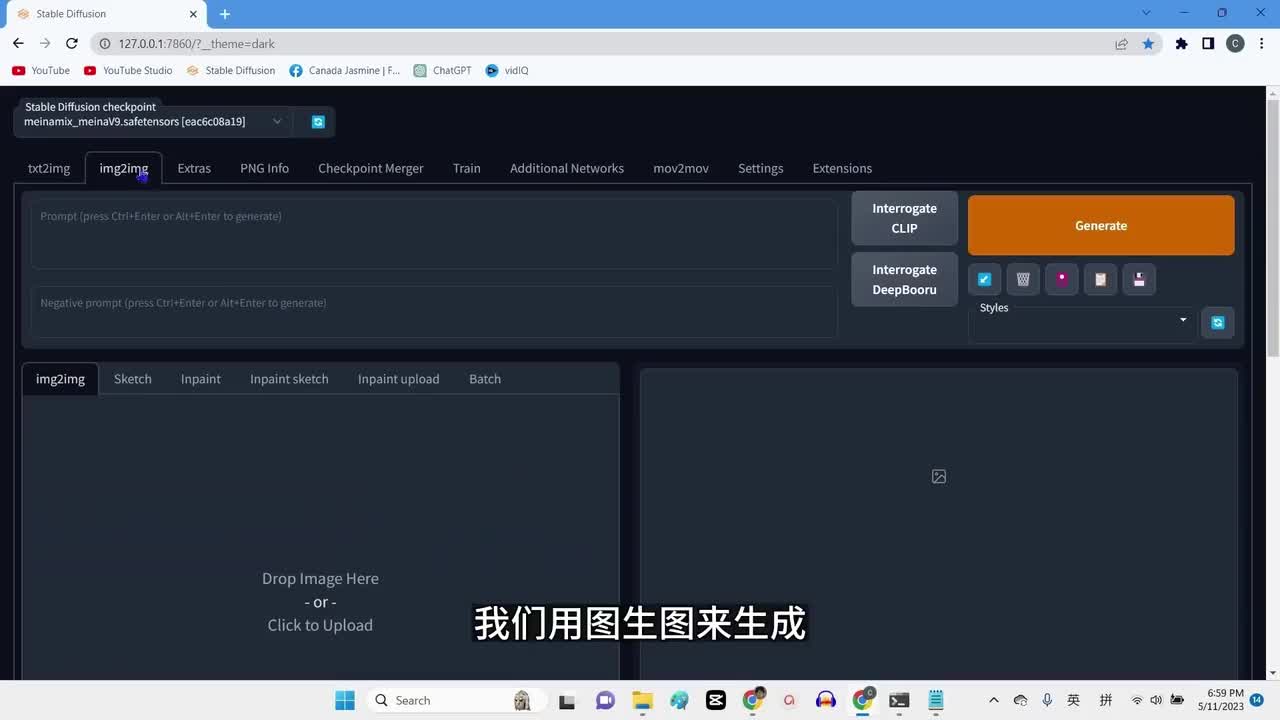This screenshot has width=1280, height=720.
Task: Click the blue arrow read-prompt icon button
Action: click(x=984, y=280)
